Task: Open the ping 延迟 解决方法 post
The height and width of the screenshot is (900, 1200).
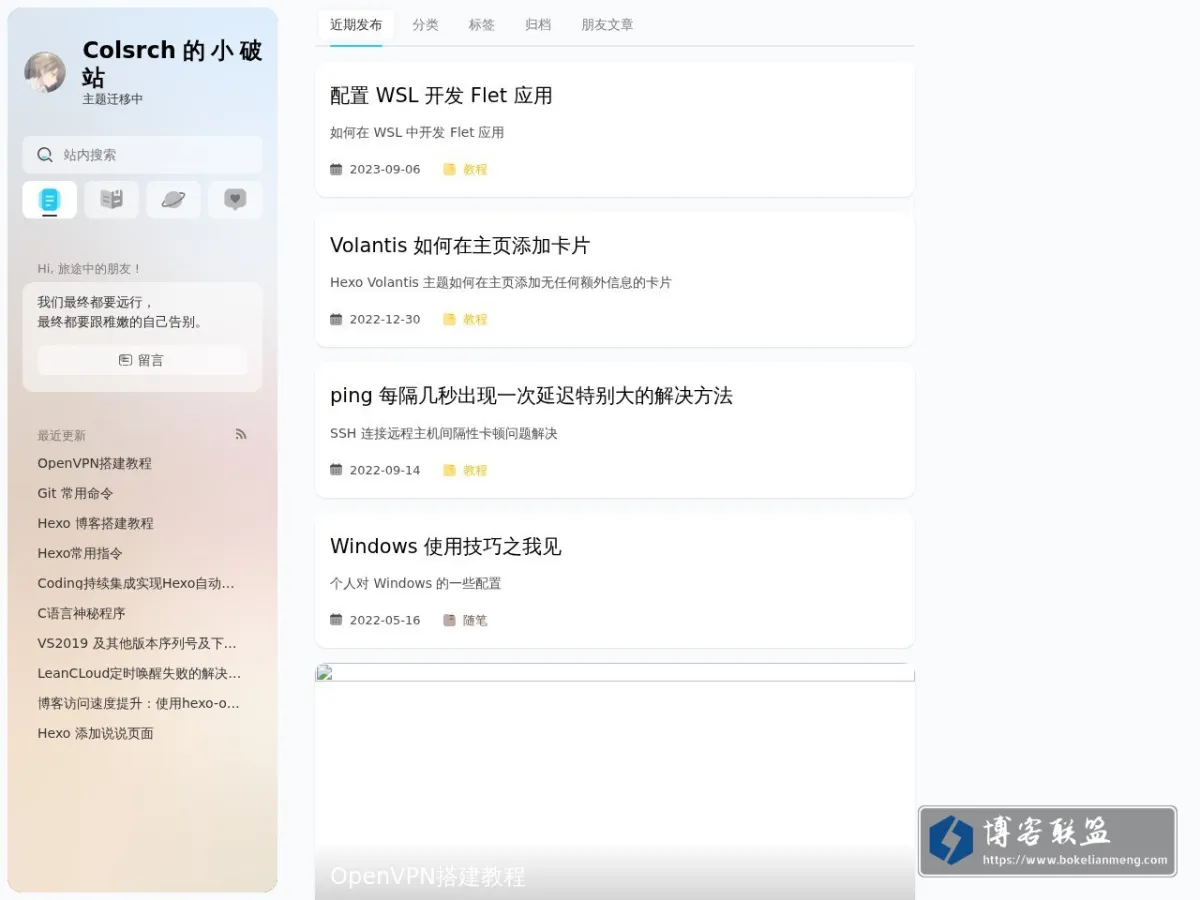Action: pos(531,396)
